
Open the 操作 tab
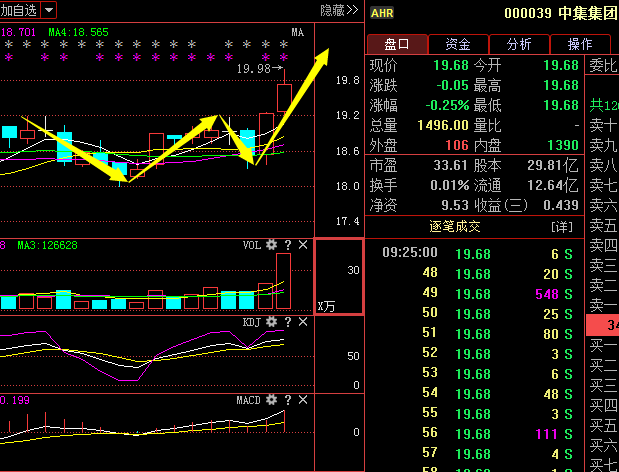point(580,44)
